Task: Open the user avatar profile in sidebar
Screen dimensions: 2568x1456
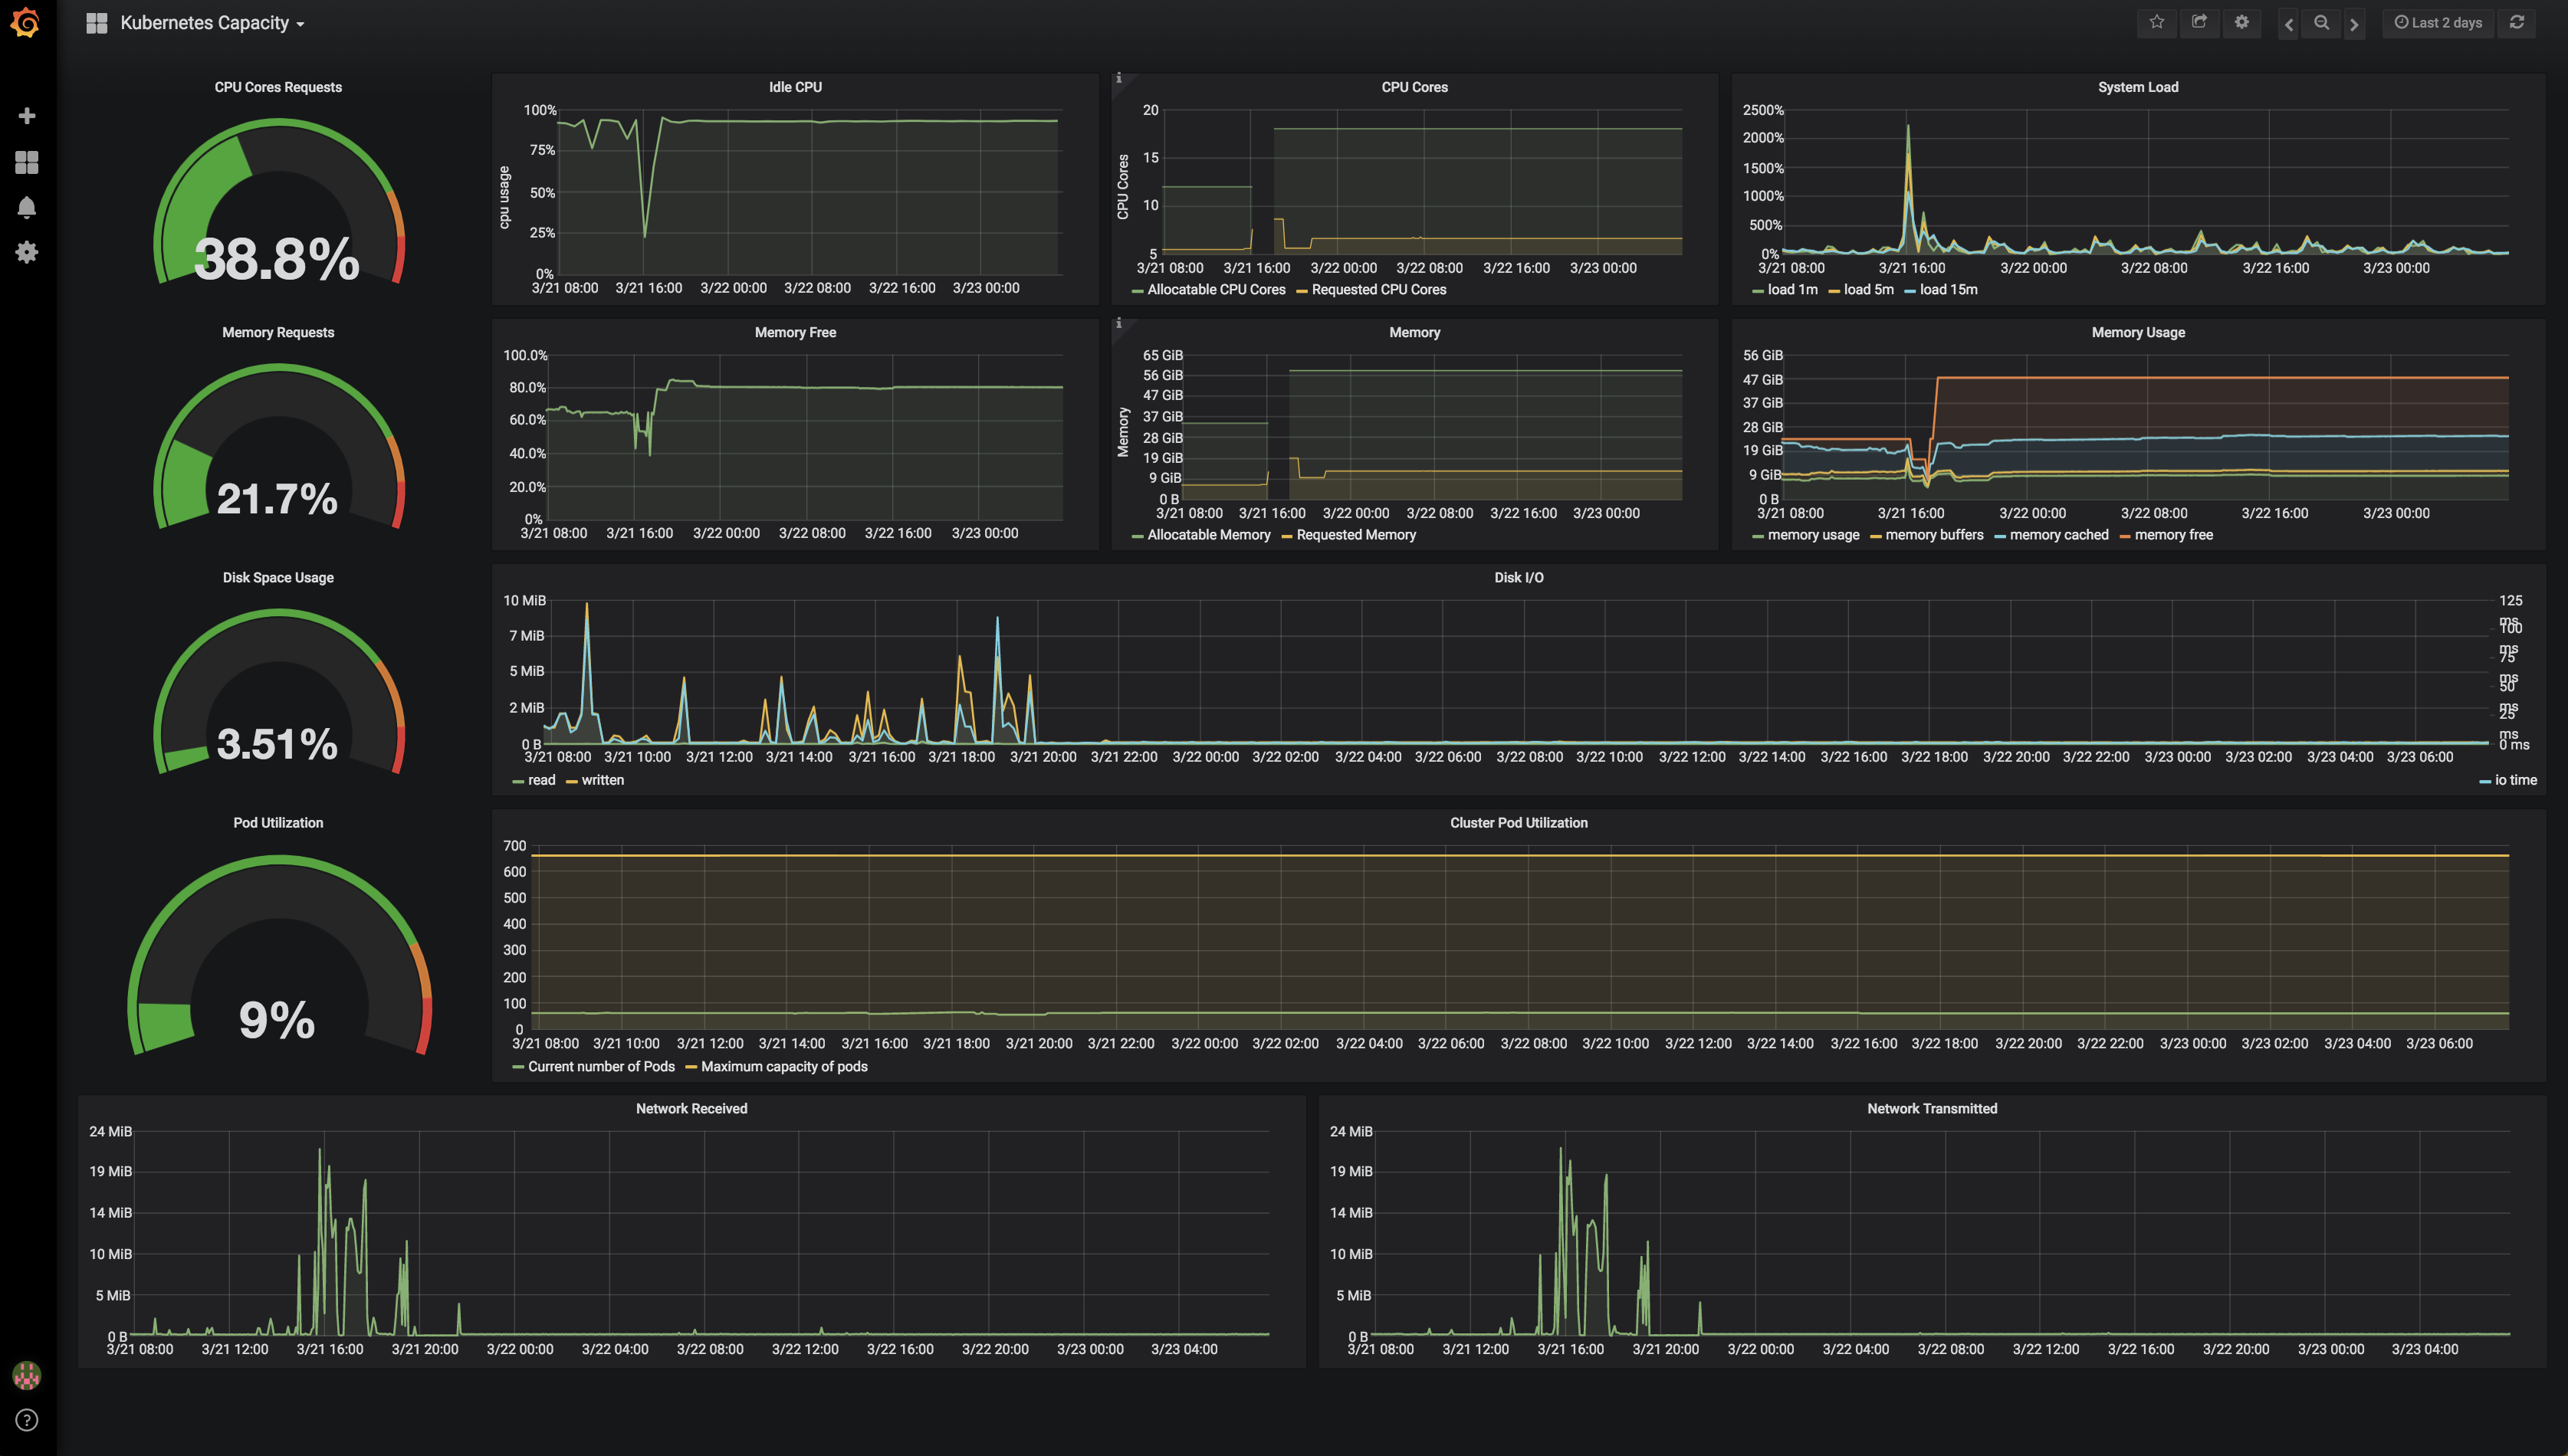Action: [27, 1375]
